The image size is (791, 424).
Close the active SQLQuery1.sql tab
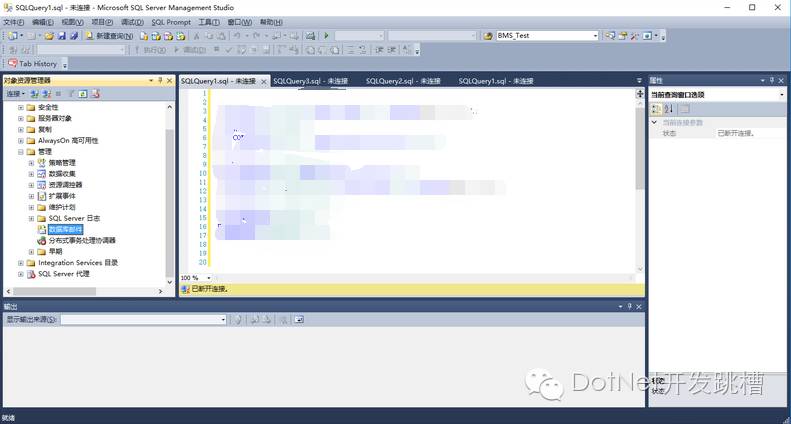pos(264,81)
